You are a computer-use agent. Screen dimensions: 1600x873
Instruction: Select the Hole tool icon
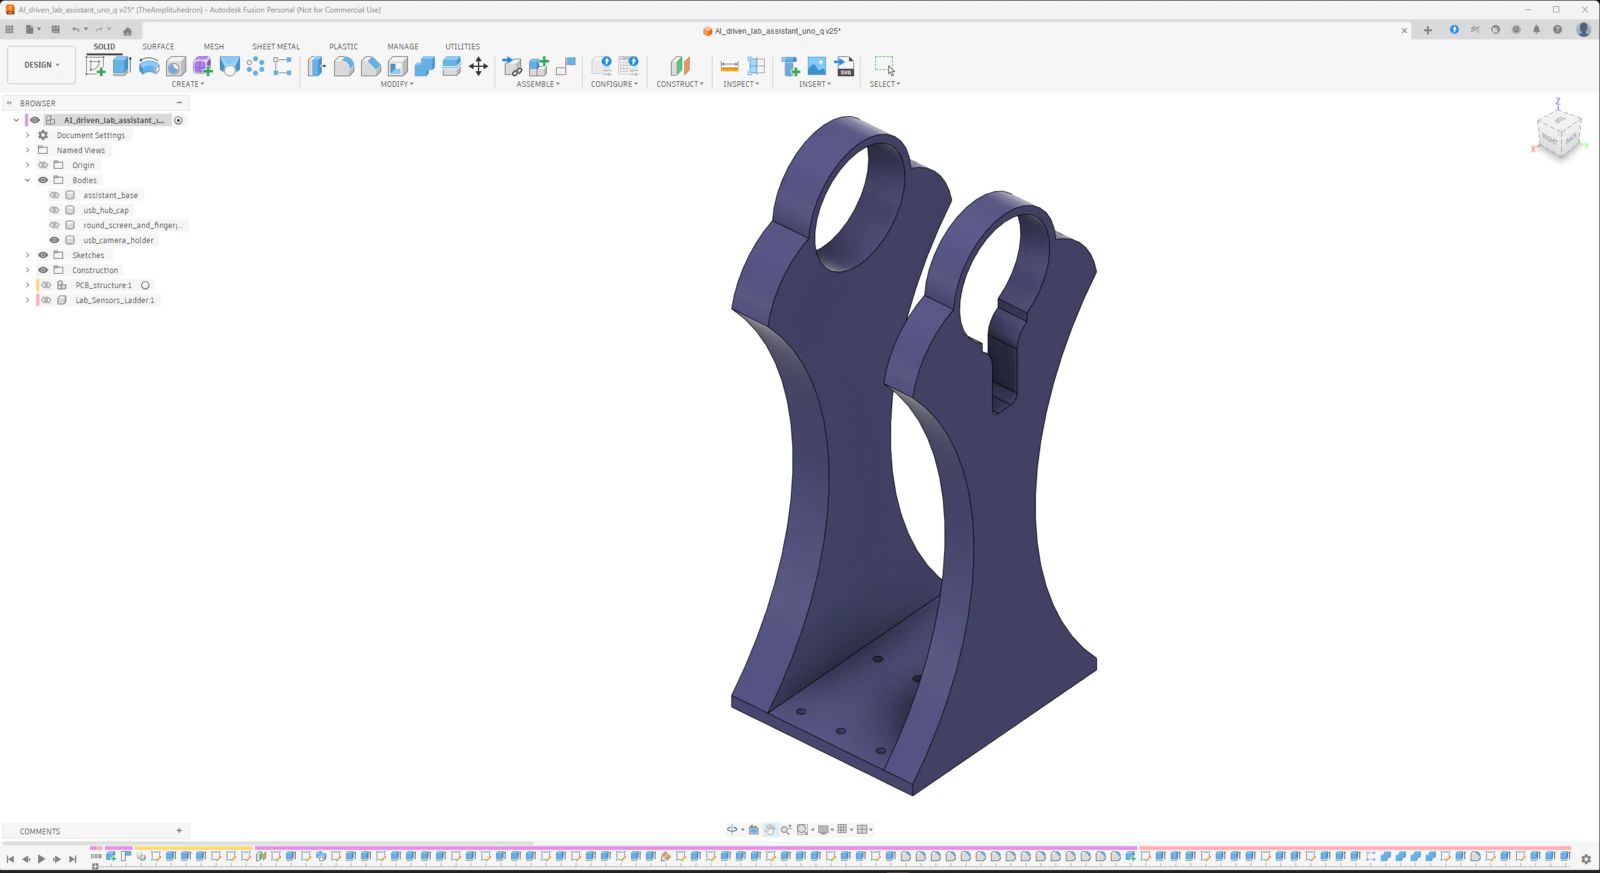point(176,66)
